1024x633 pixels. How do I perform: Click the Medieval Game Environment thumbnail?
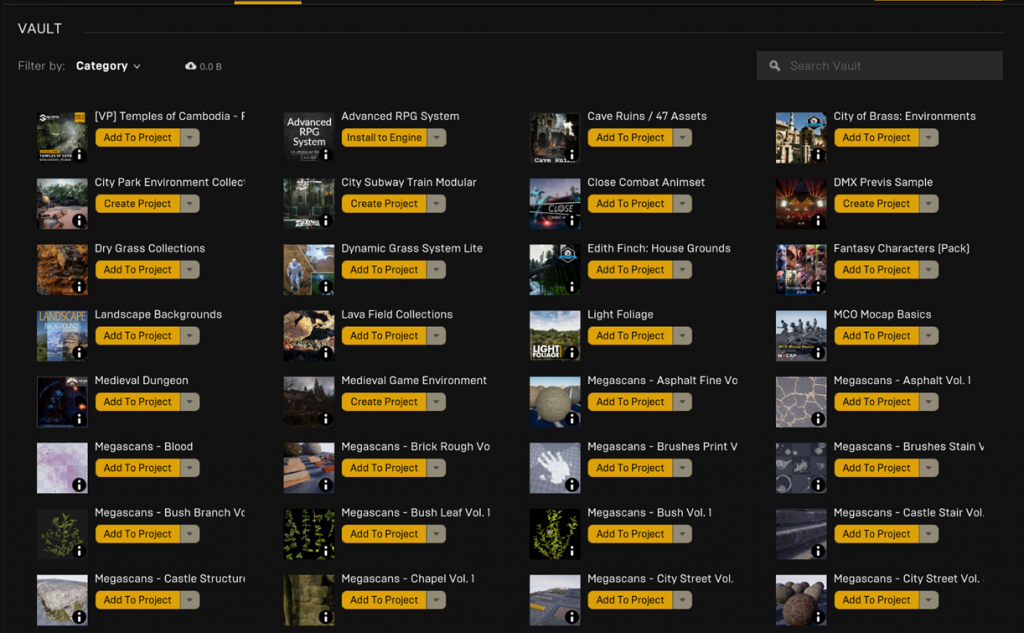[308, 402]
